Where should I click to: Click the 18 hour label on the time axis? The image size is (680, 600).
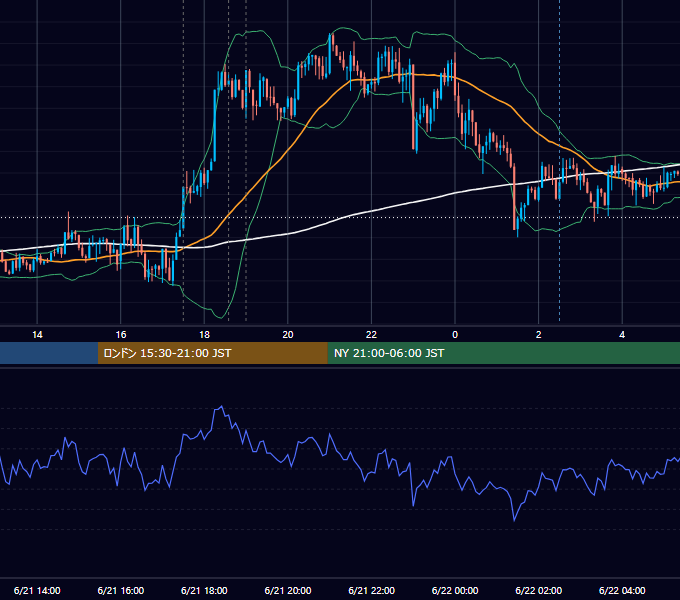point(204,335)
